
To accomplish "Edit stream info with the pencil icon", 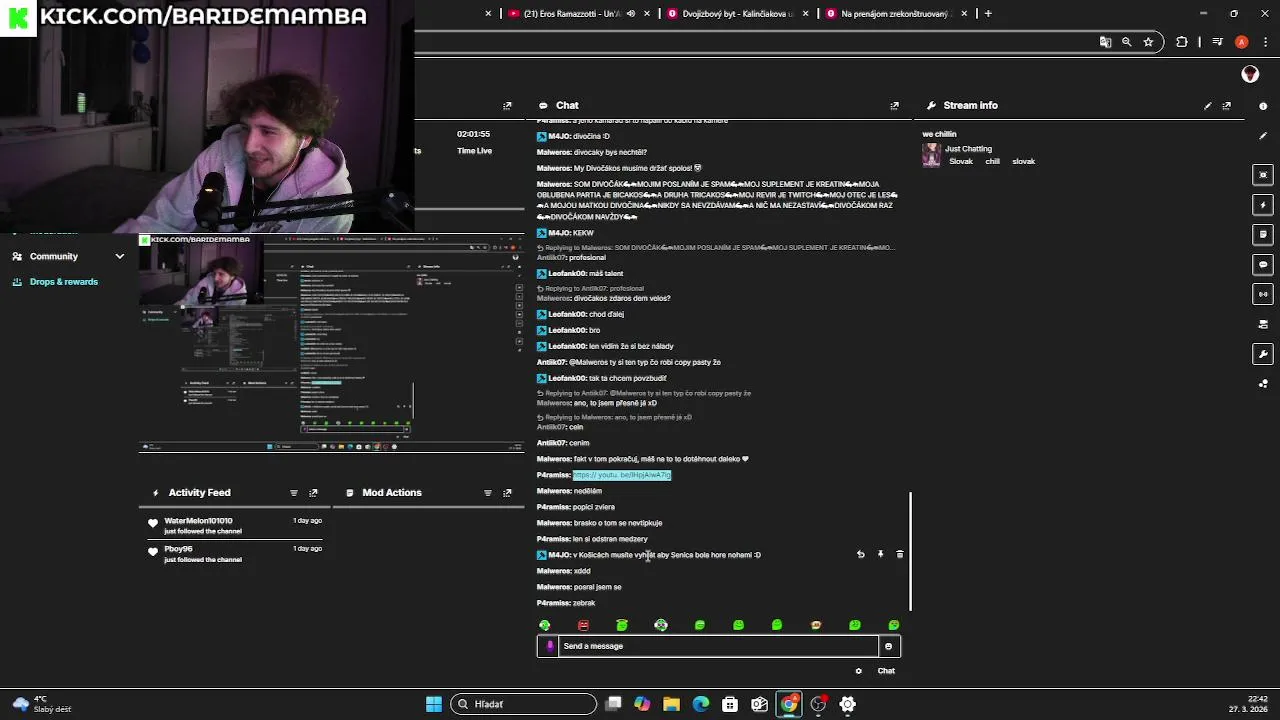I will pos(1208,105).
